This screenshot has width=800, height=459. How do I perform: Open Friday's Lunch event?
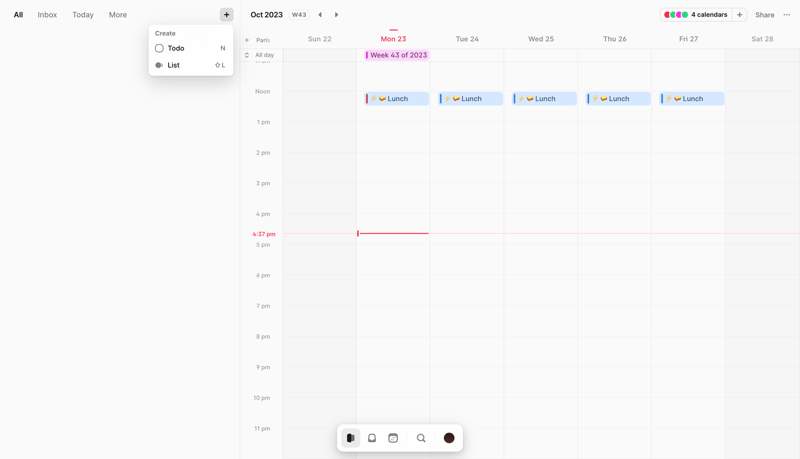coord(692,98)
